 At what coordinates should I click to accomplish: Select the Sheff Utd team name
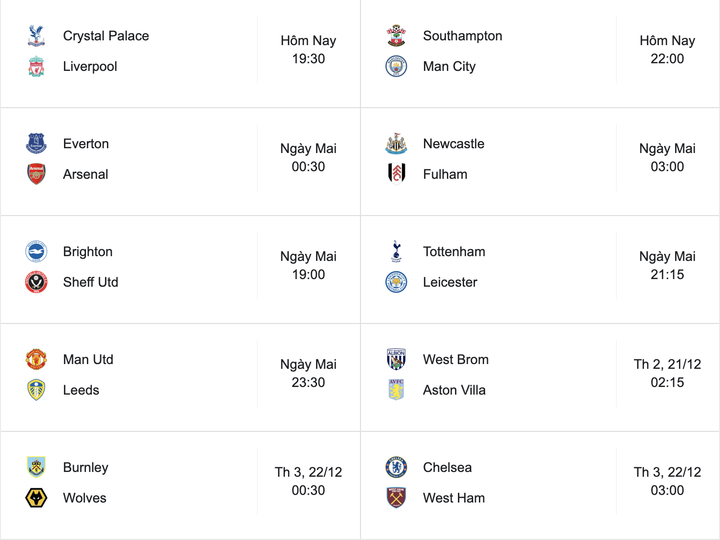pos(90,282)
